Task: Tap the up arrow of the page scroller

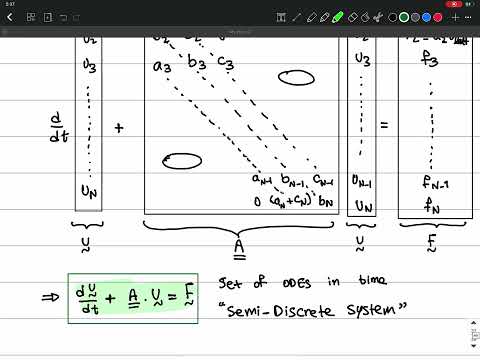Action: (474, 323)
